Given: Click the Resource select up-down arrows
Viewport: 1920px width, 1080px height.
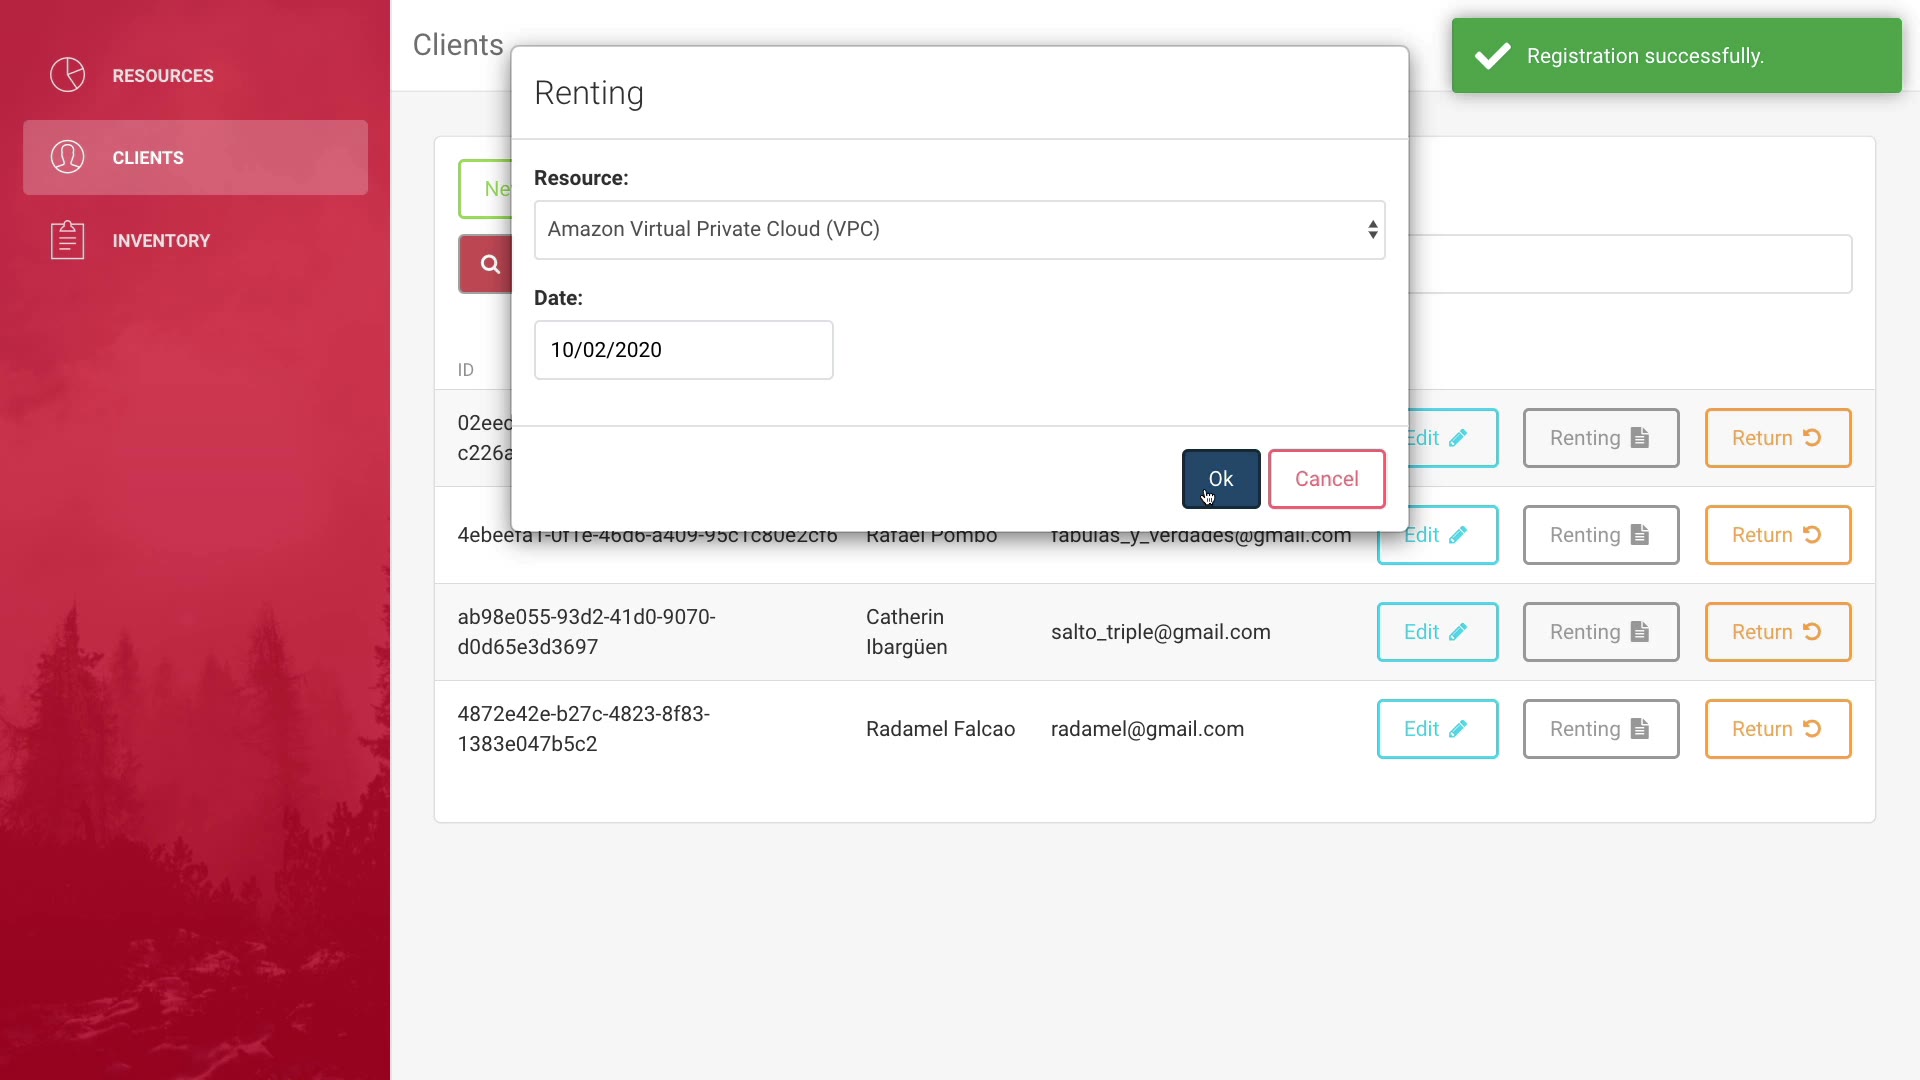Looking at the screenshot, I should point(1373,230).
